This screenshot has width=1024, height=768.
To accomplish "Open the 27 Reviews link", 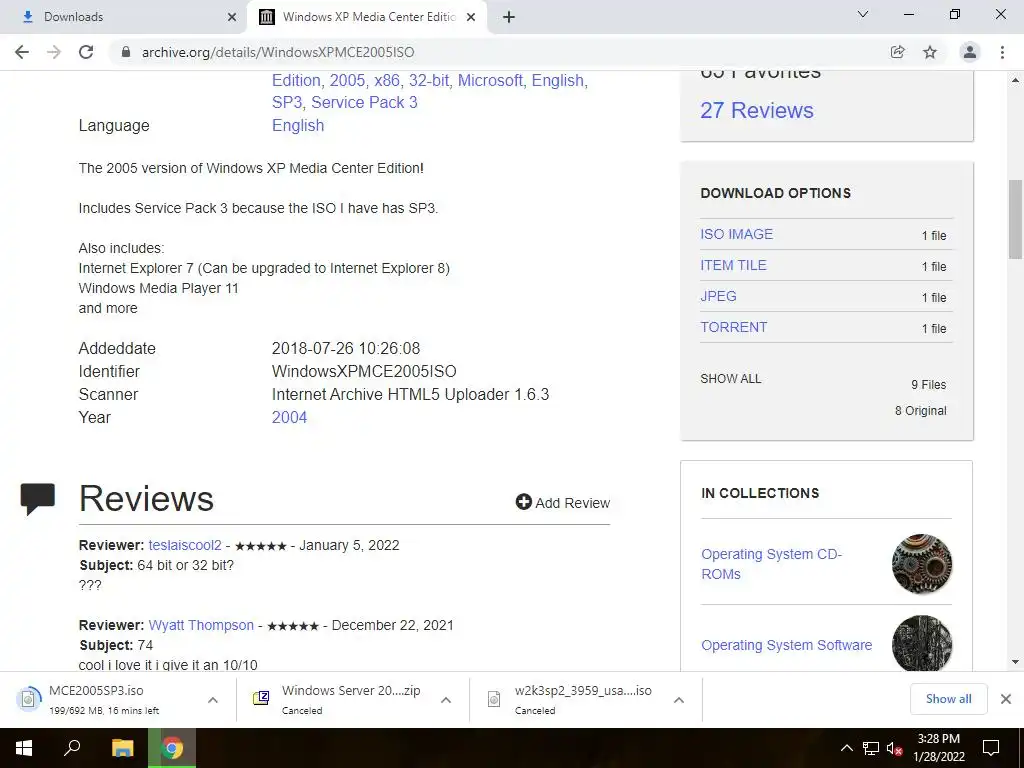I will (757, 110).
